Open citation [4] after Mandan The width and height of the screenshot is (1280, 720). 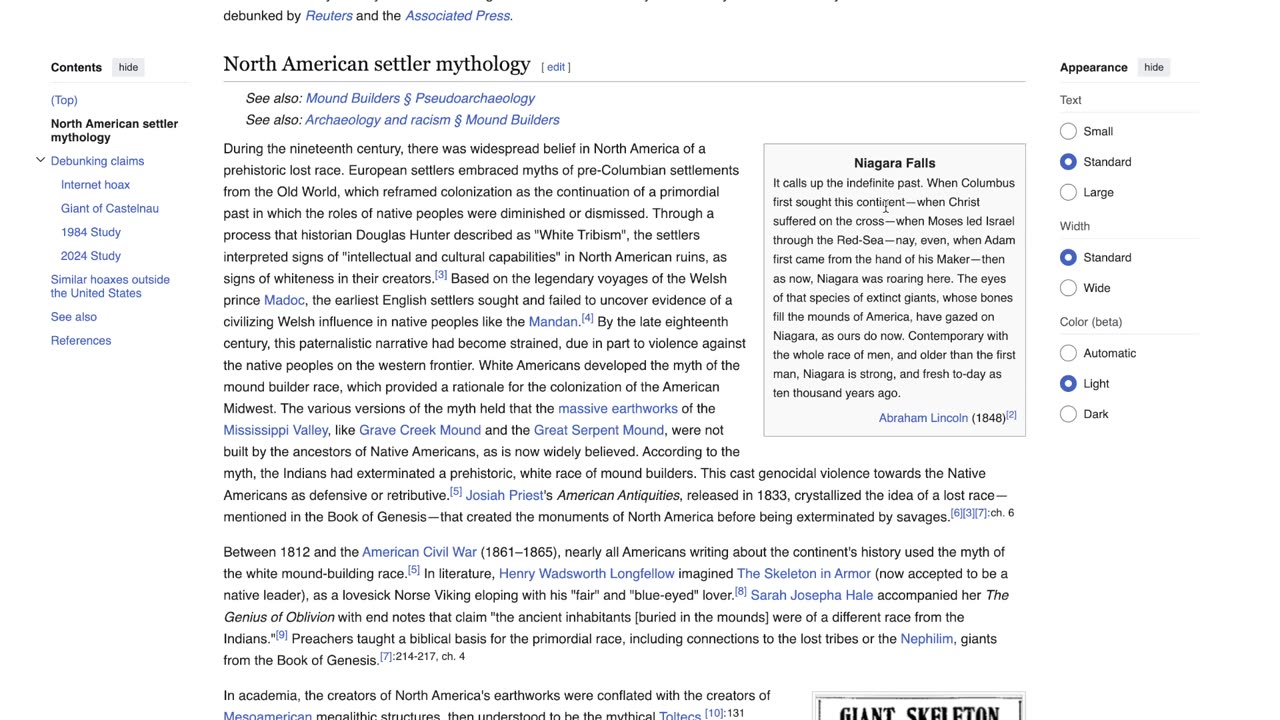pos(587,318)
